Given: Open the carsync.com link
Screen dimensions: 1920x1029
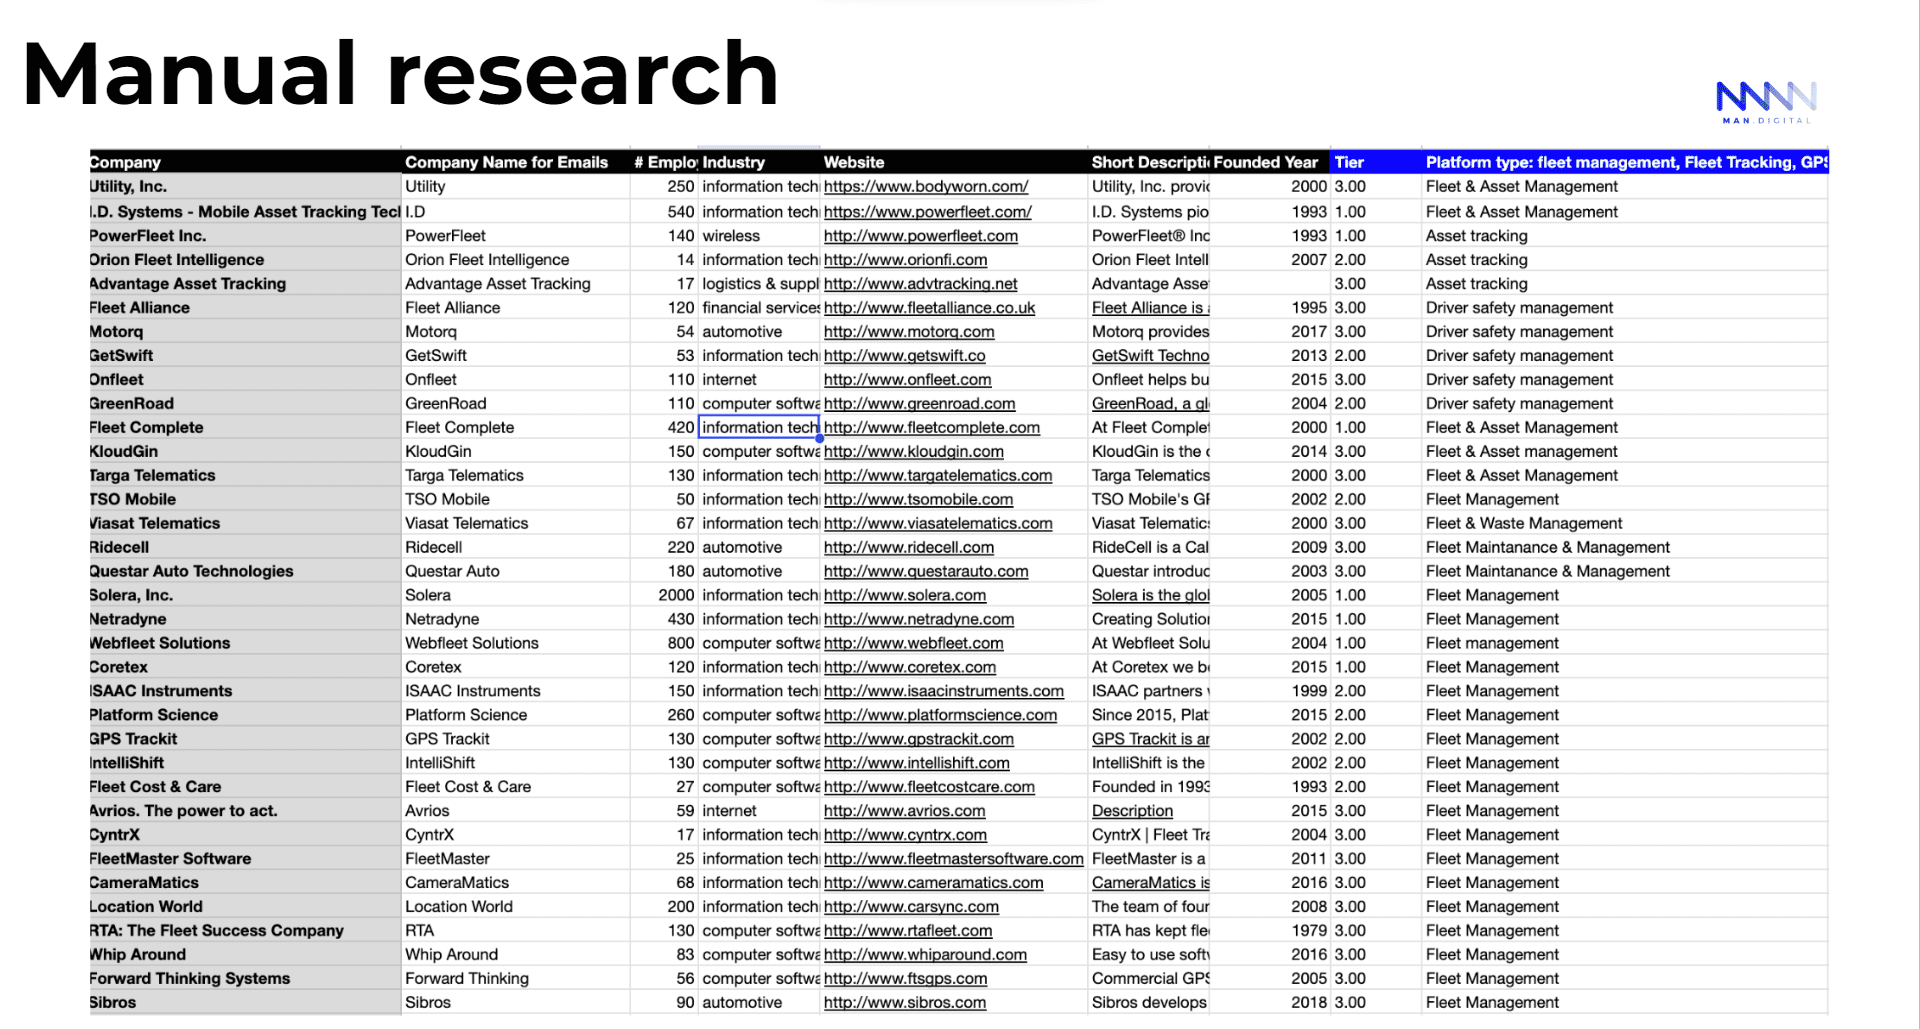Looking at the screenshot, I should tap(911, 908).
